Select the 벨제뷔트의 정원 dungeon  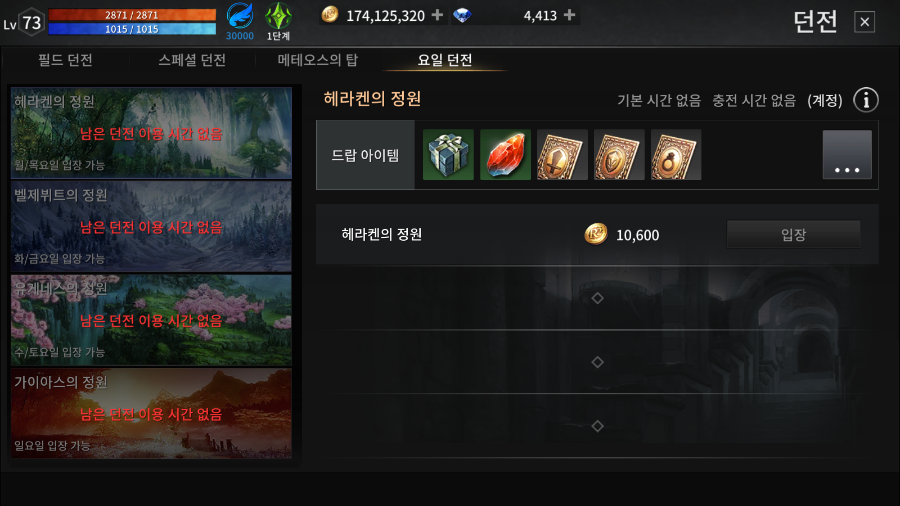tap(152, 226)
